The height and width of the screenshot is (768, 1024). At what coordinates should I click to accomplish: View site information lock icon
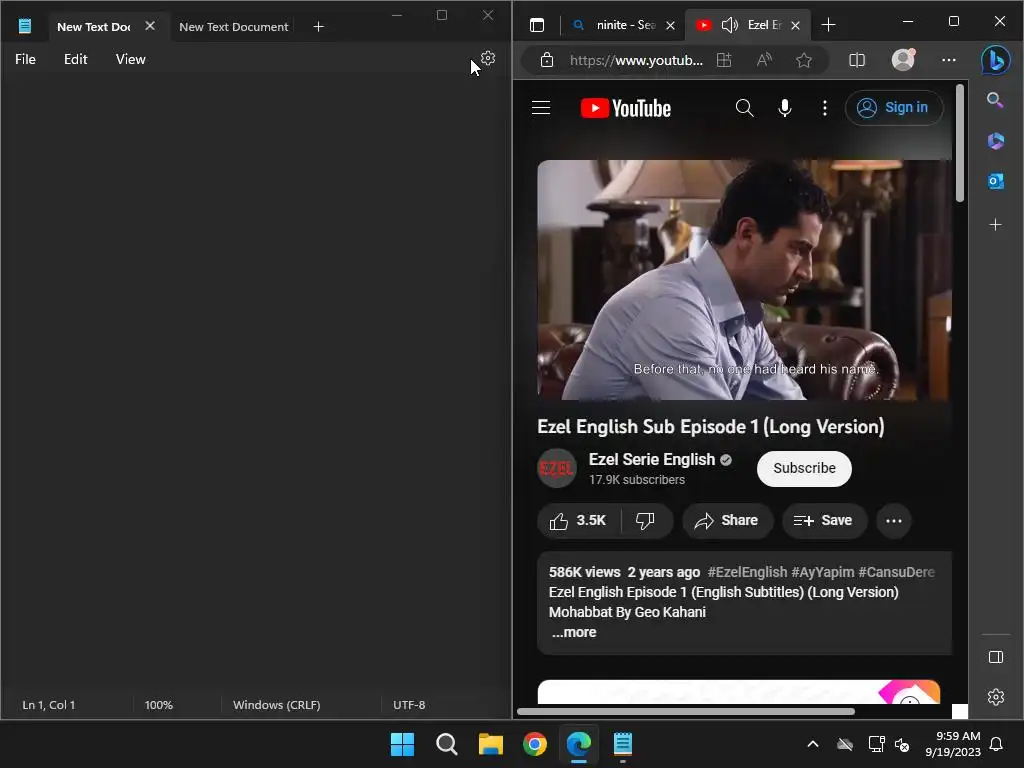coord(547,60)
